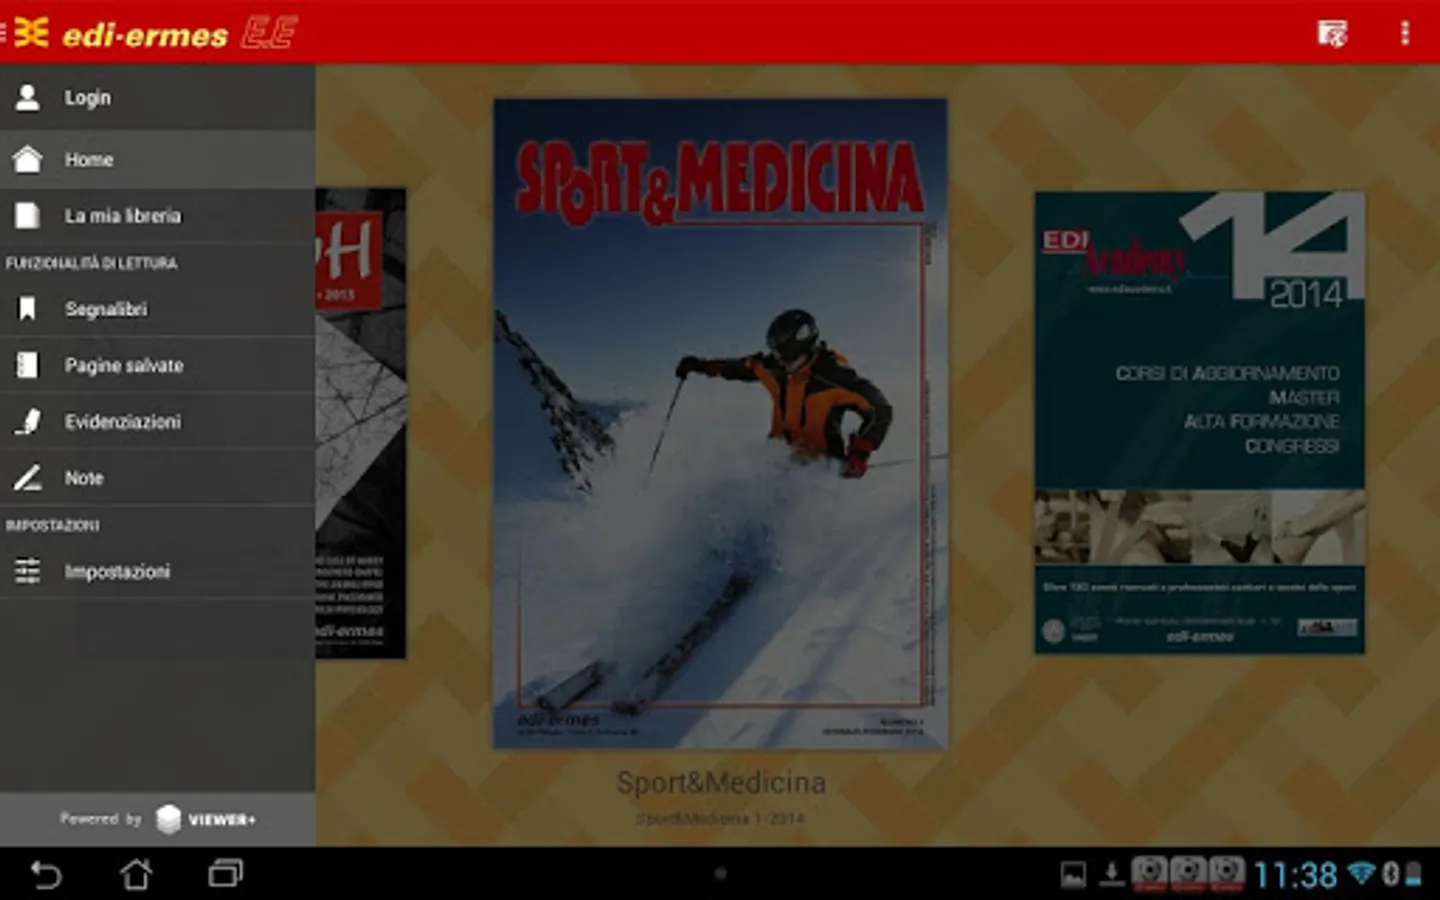Open the edi-ermes logo drawer toggle
1440x900 pixels.
tap(26, 32)
